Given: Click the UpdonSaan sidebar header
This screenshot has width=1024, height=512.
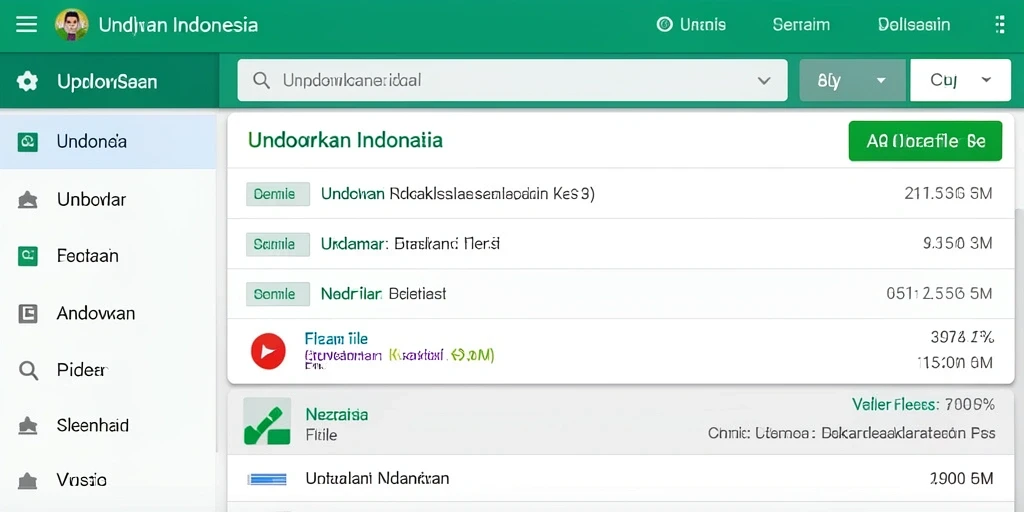Looking at the screenshot, I should (109, 82).
